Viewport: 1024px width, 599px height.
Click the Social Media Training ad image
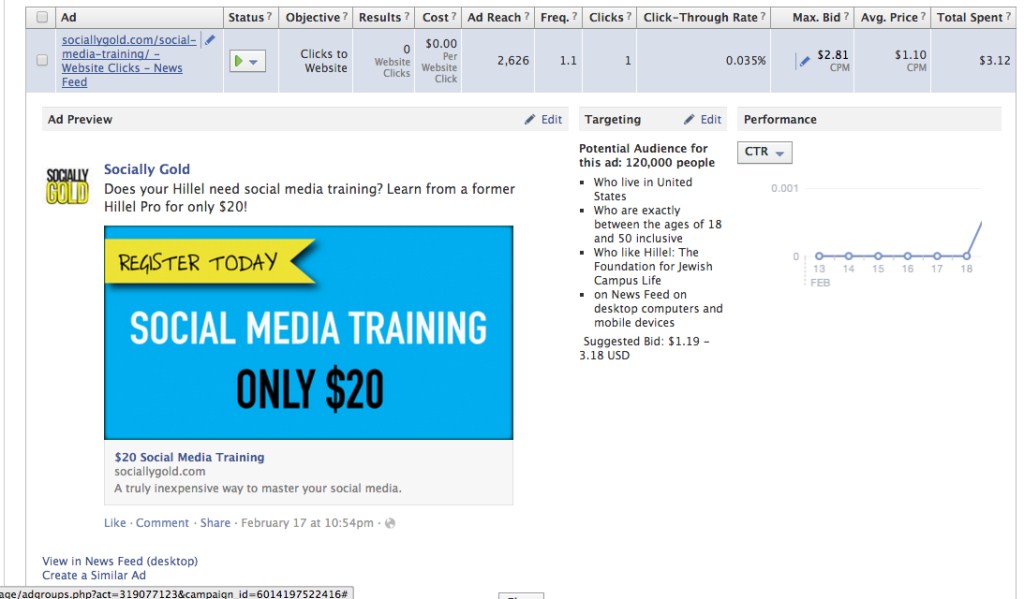tap(308, 332)
